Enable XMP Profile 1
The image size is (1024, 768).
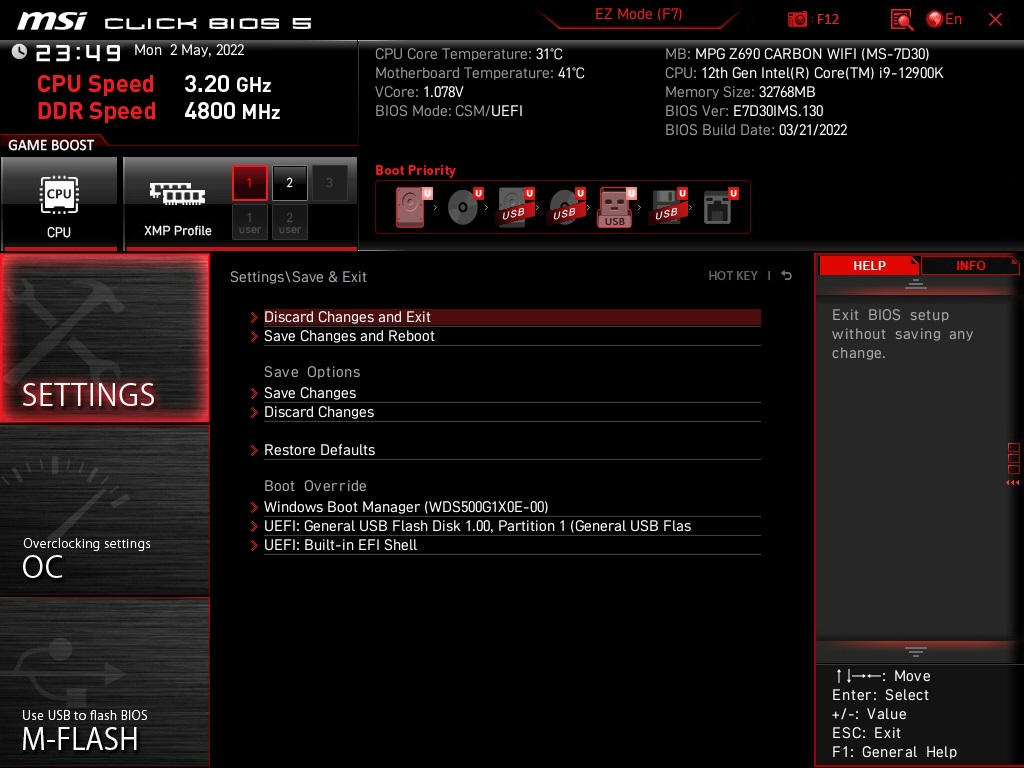249,183
